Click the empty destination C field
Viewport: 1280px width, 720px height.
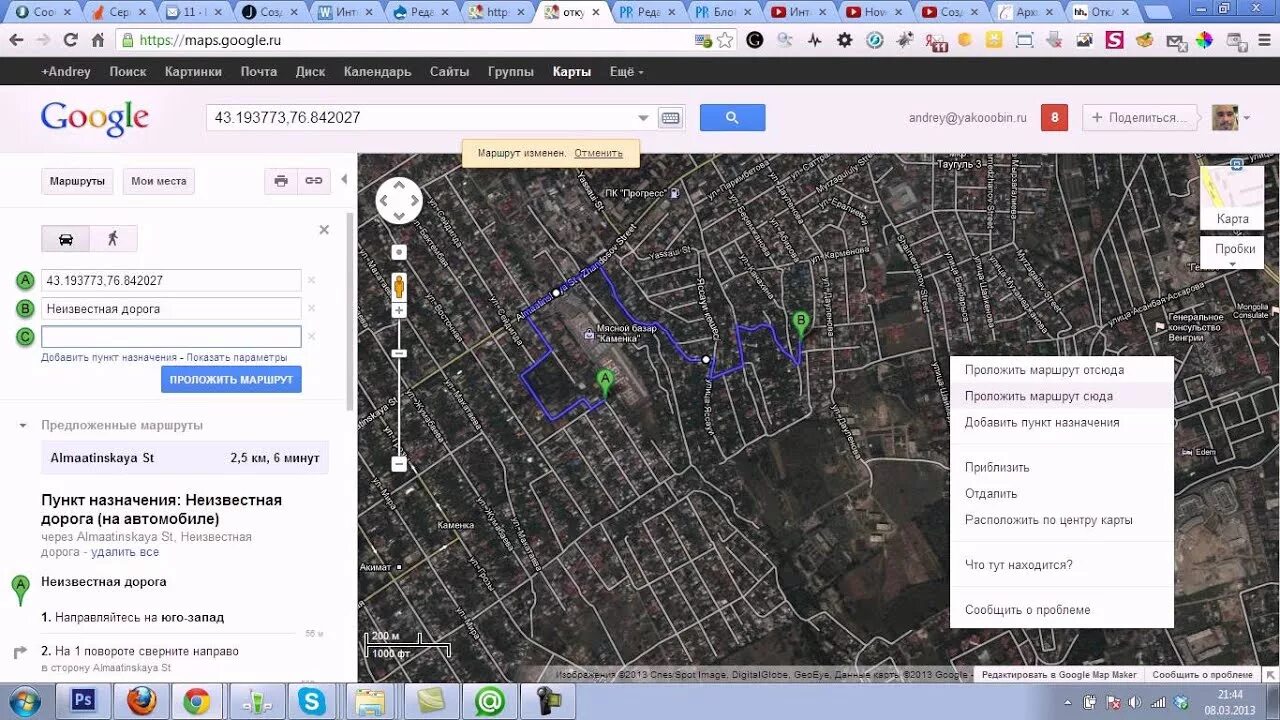click(171, 337)
